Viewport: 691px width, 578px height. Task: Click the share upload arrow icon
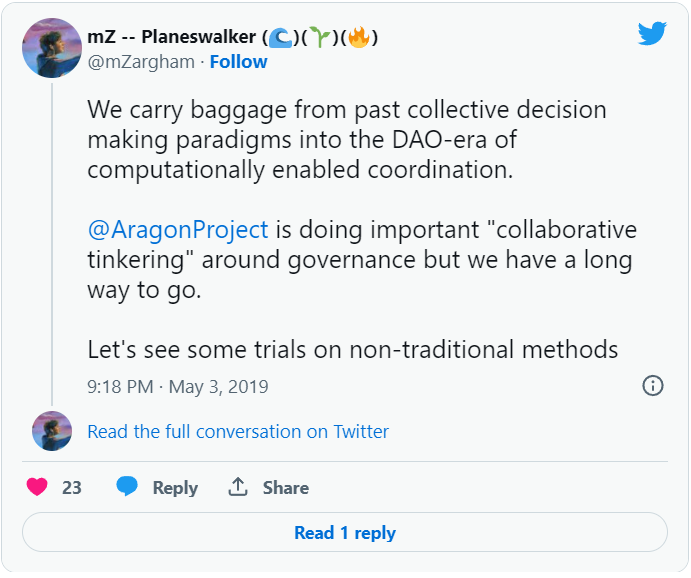click(x=238, y=487)
